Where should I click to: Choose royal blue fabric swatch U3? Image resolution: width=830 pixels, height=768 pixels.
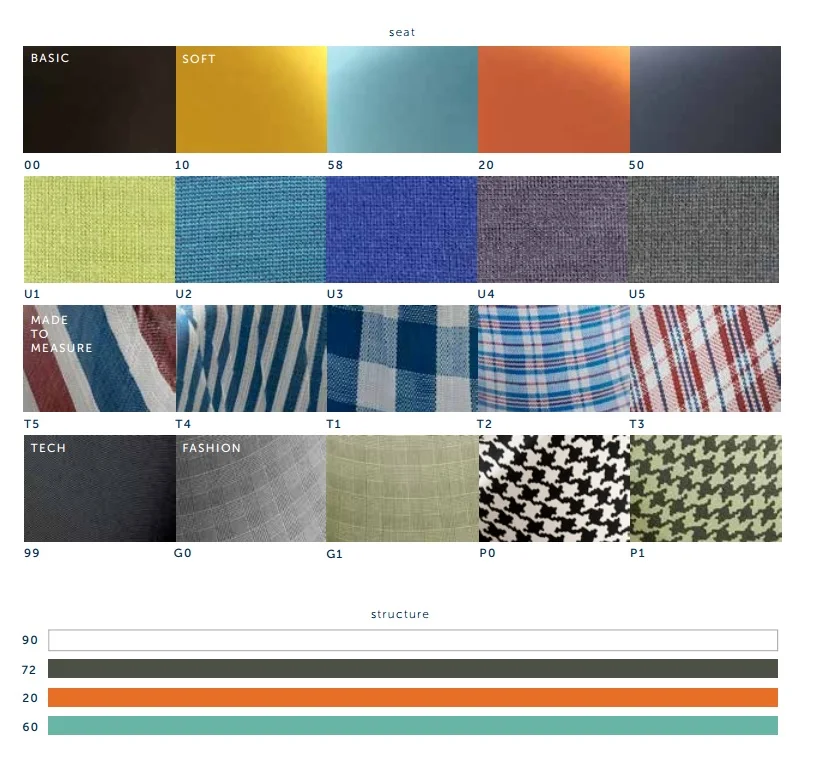402,229
